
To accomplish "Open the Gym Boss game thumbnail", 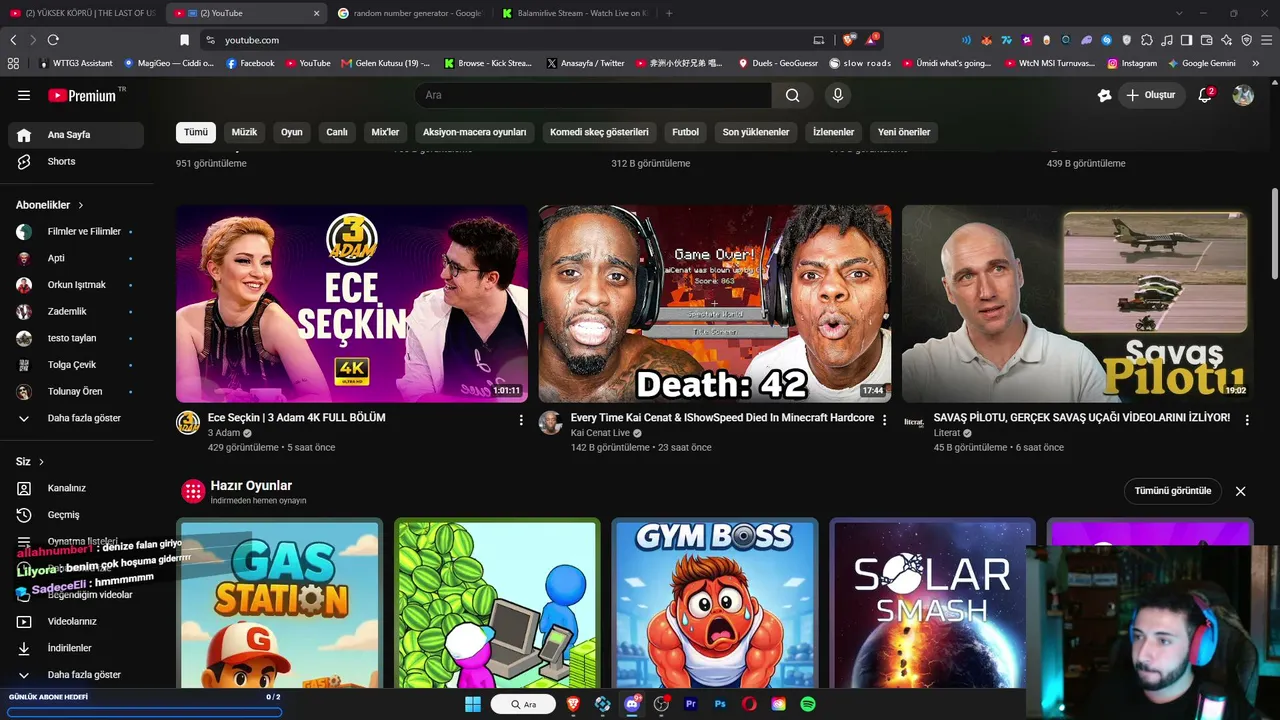I will click(715, 603).
